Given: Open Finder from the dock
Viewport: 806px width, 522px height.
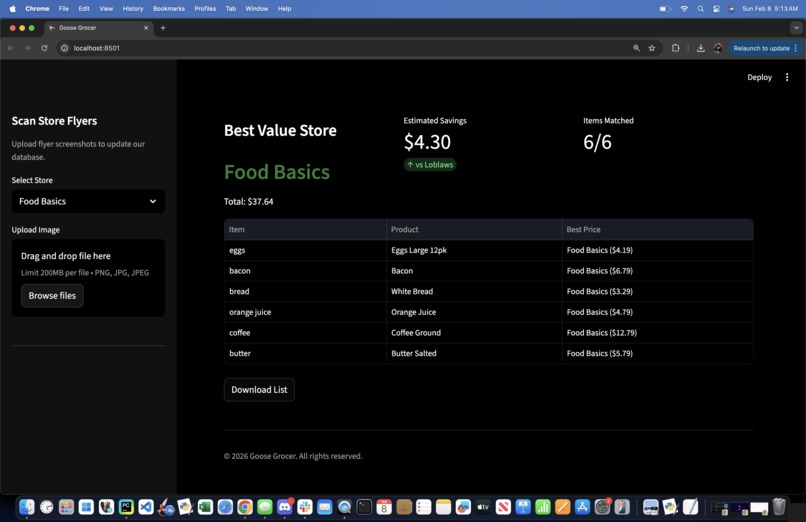Looking at the screenshot, I should (x=27, y=507).
